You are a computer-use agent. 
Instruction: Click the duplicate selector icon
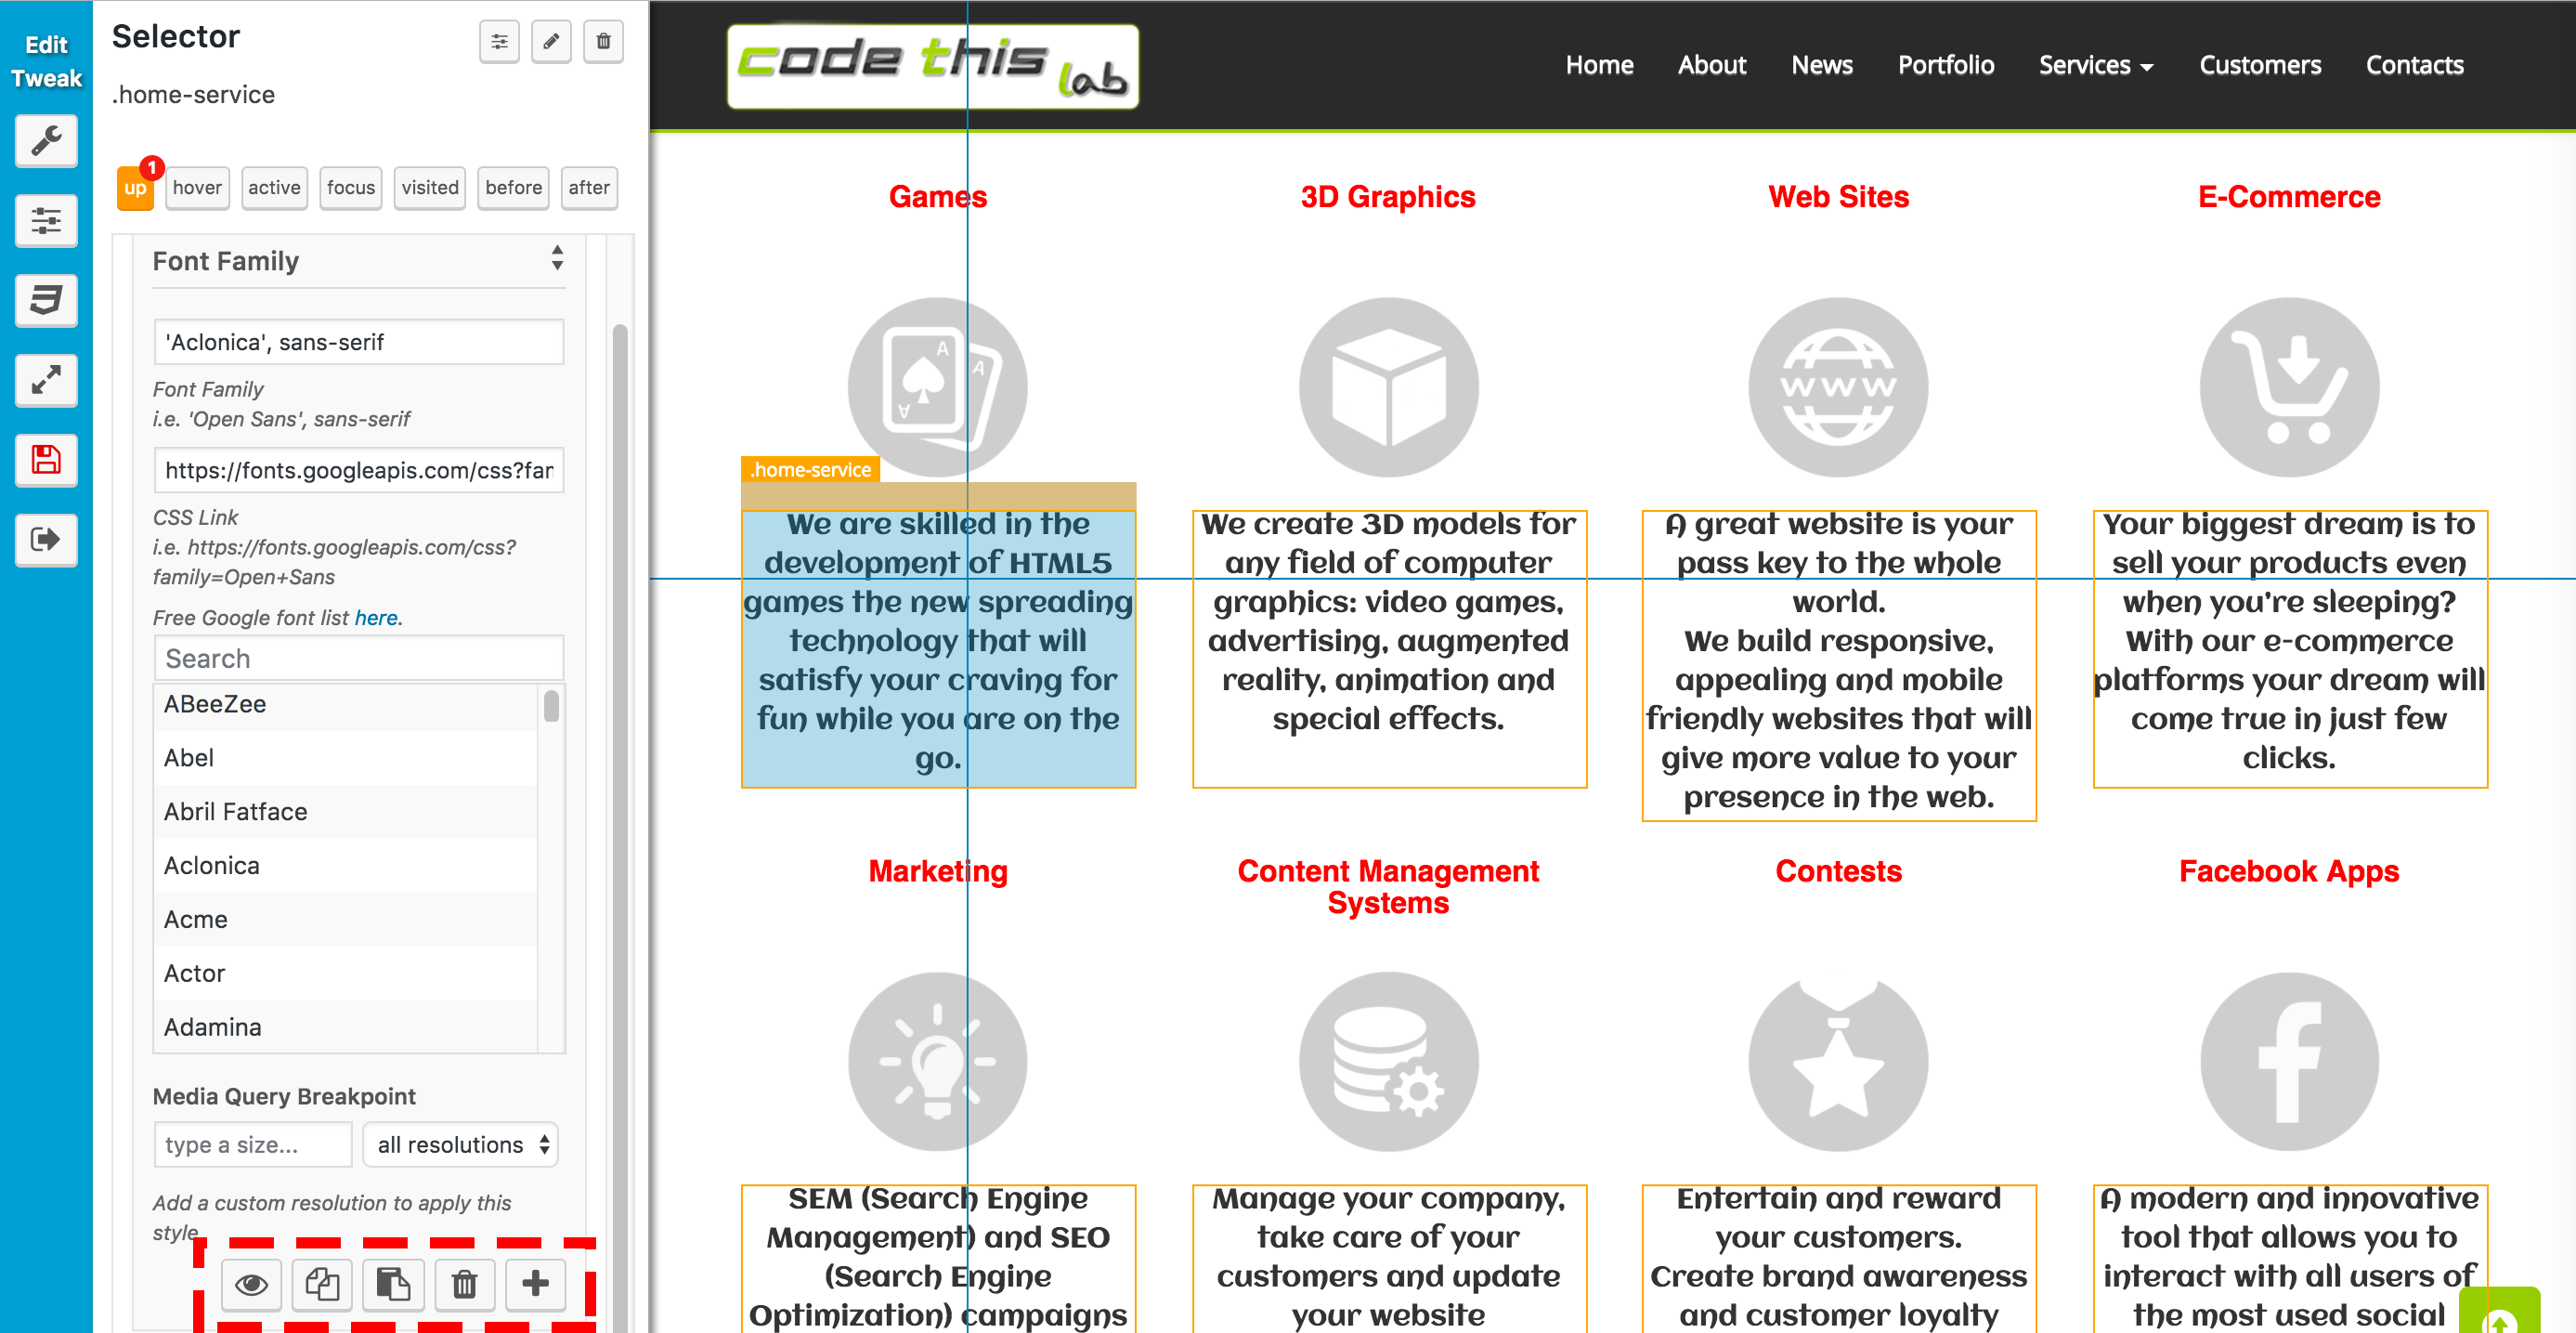click(321, 1284)
